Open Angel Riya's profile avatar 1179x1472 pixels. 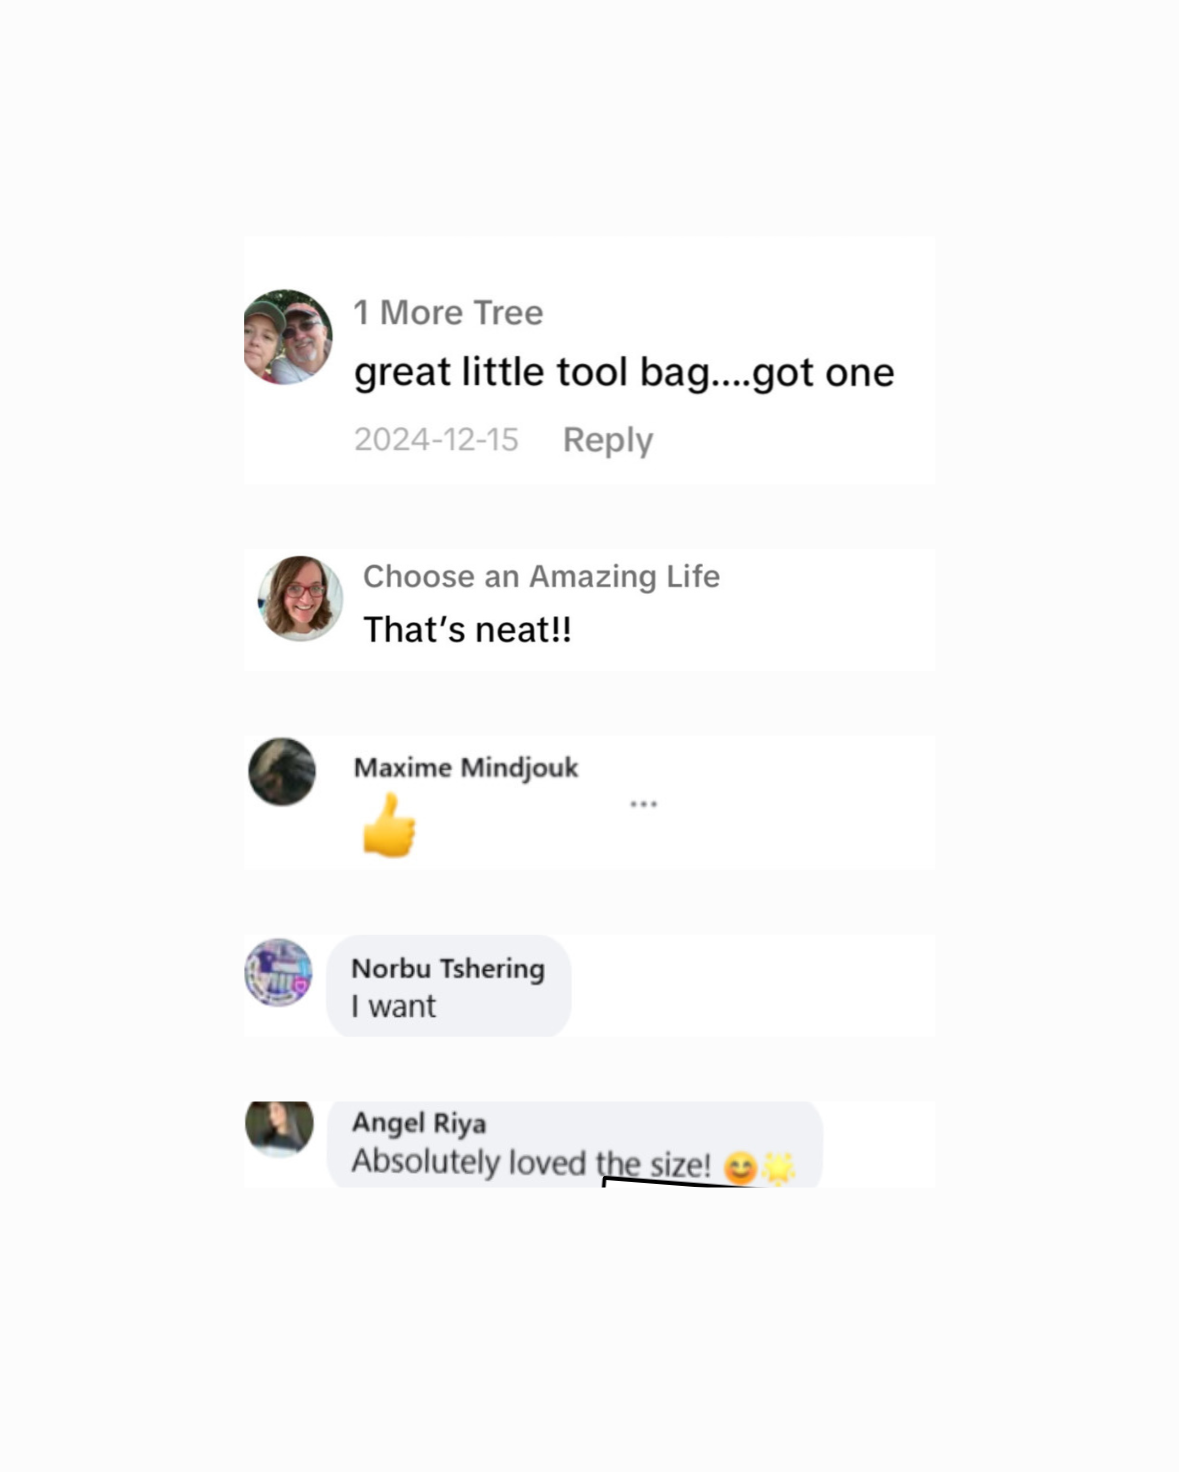pyautogui.click(x=279, y=1128)
